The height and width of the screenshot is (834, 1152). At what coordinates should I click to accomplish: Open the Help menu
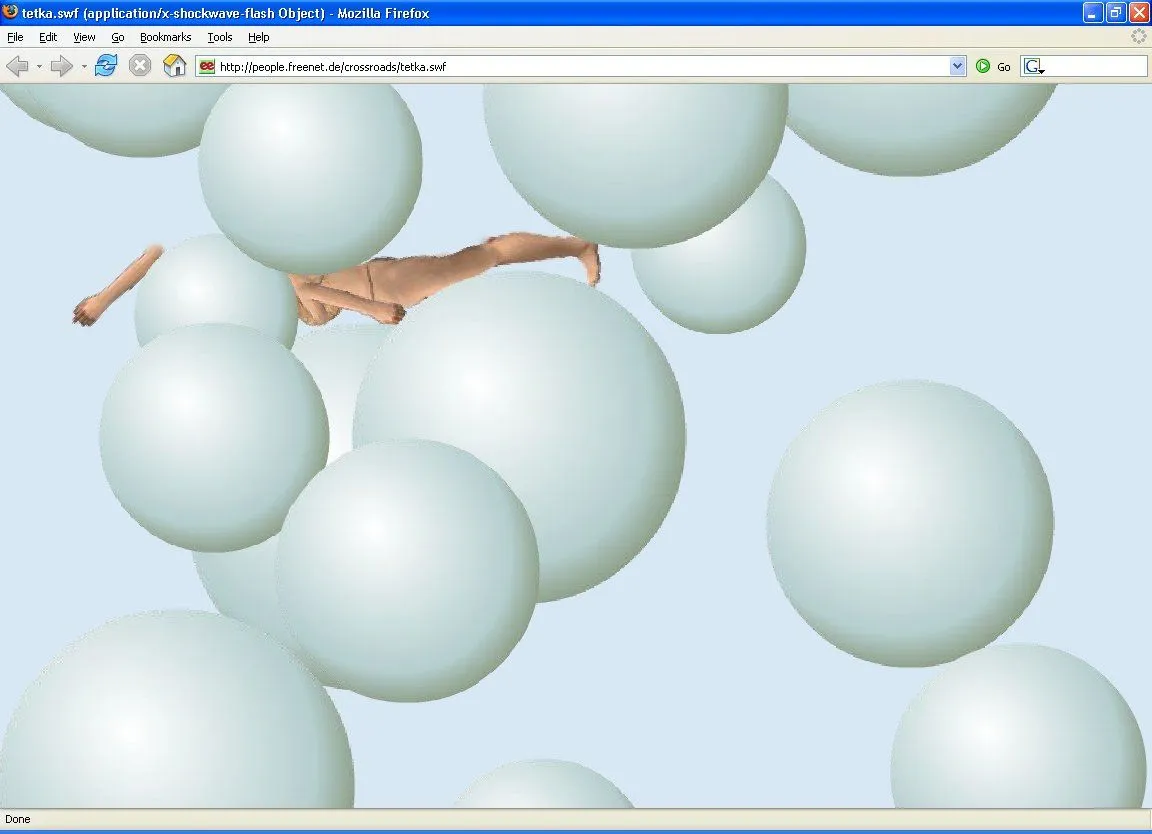pos(258,37)
